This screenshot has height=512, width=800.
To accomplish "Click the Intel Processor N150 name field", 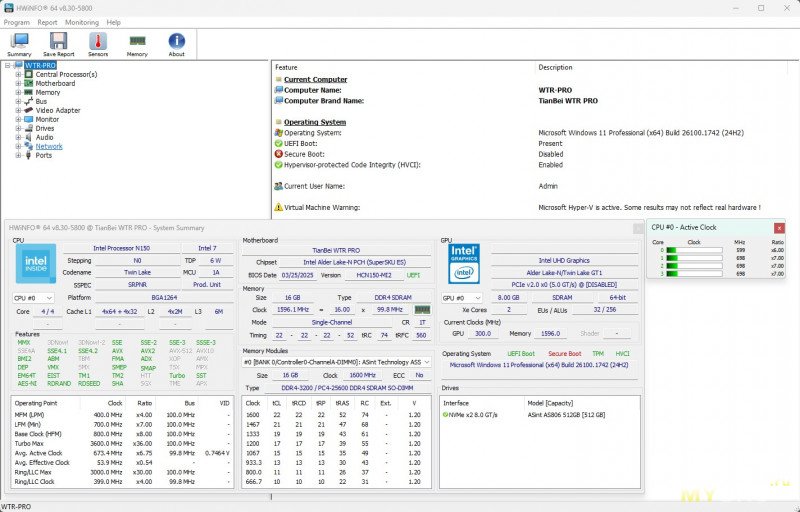I will click(x=121, y=248).
